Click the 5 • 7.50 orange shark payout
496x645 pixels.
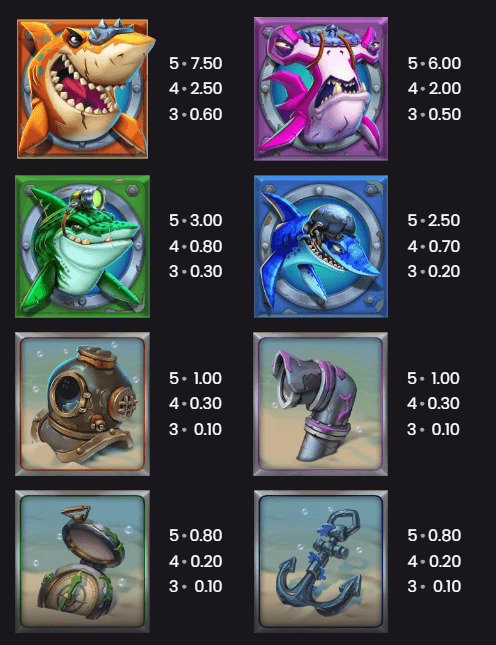tap(195, 63)
